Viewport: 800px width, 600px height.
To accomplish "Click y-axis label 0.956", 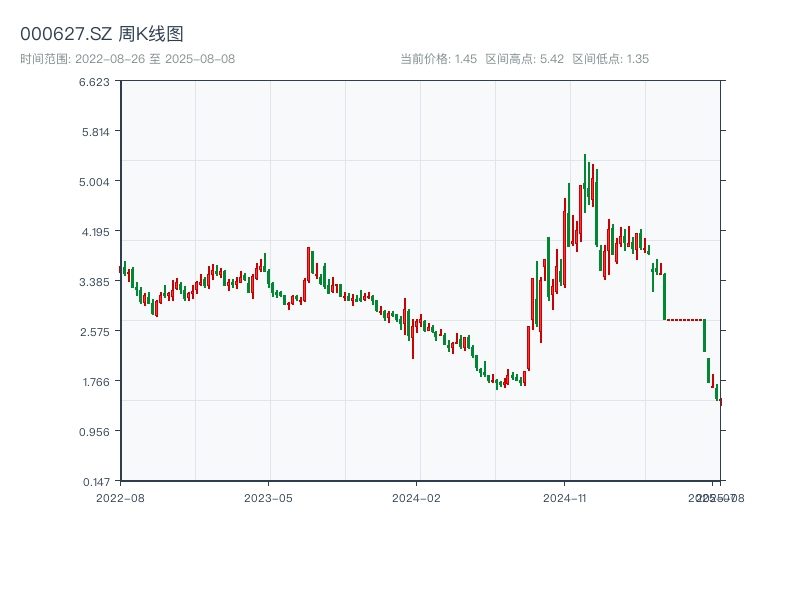I will click(94, 432).
